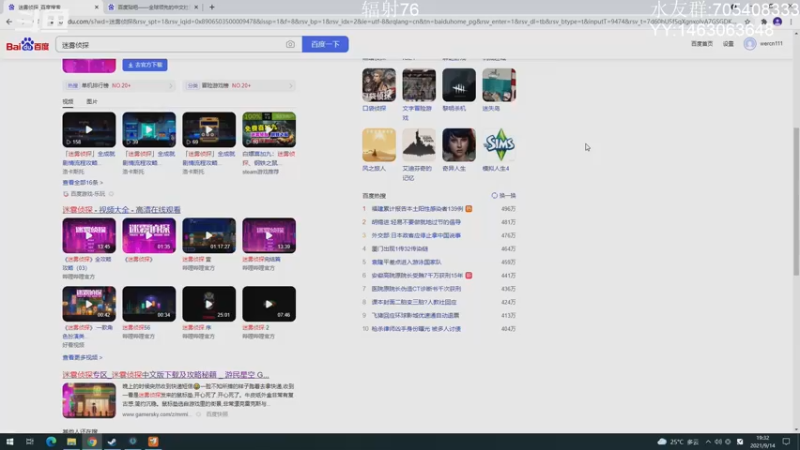Viewport: 800px width, 450px height.
Task: Open the orange app on the taskbar
Action: (153, 441)
